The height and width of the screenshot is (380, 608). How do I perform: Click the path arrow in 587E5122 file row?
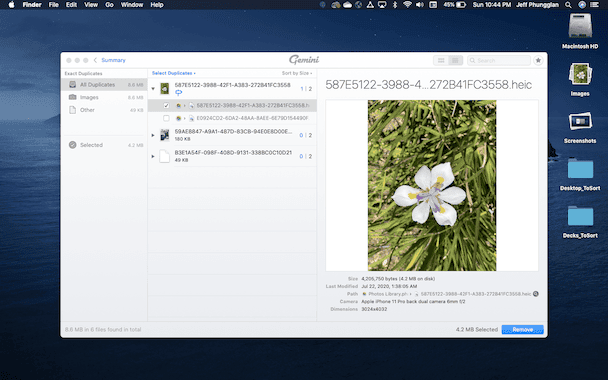coord(185,105)
